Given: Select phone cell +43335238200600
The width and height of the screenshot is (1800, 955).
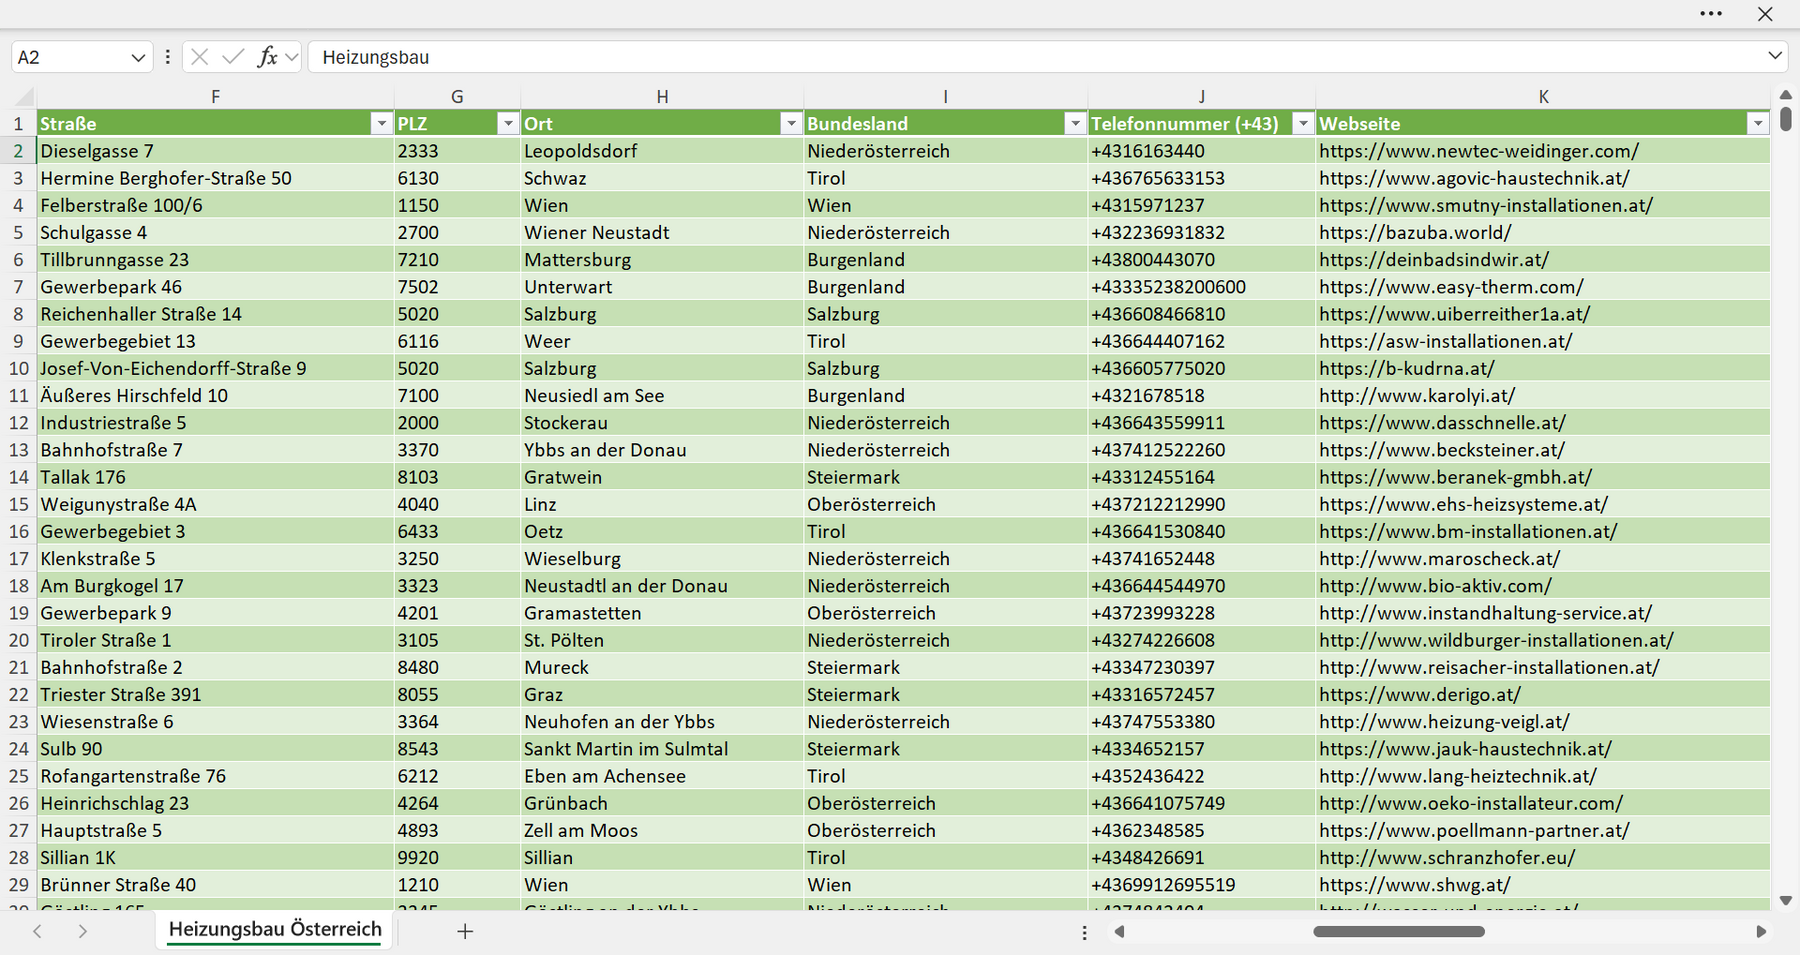Looking at the screenshot, I should (x=1201, y=287).
